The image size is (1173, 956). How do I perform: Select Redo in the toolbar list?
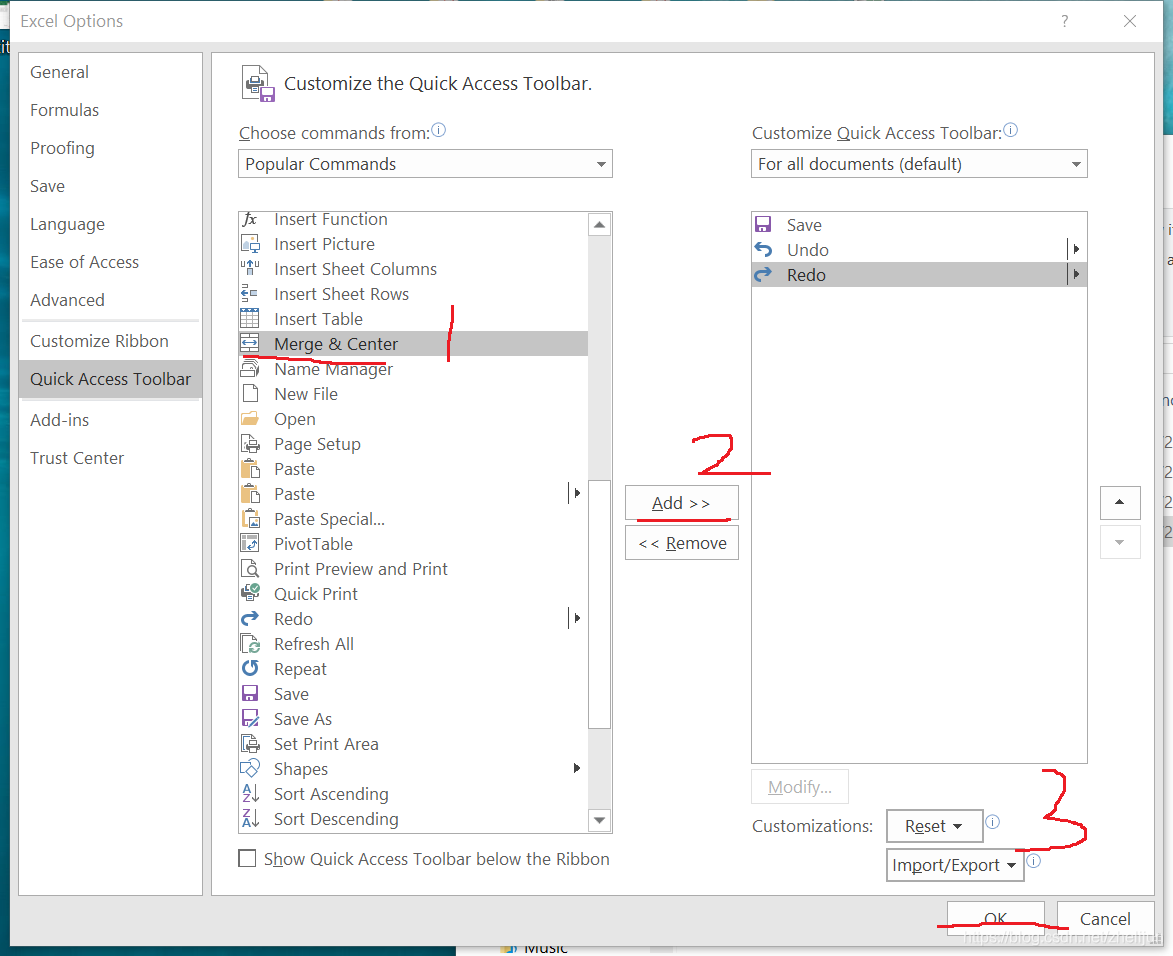coord(919,275)
